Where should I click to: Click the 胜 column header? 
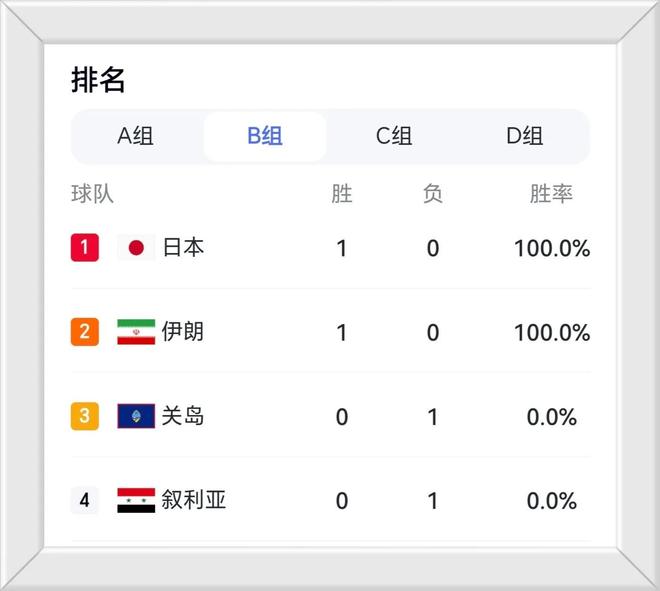point(342,194)
